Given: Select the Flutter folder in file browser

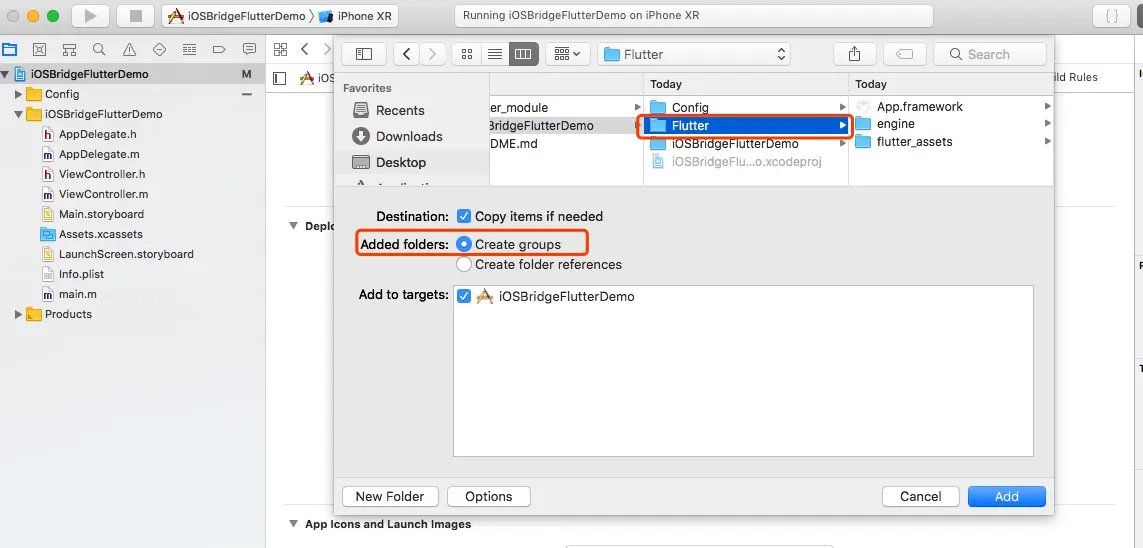Looking at the screenshot, I should click(748, 125).
